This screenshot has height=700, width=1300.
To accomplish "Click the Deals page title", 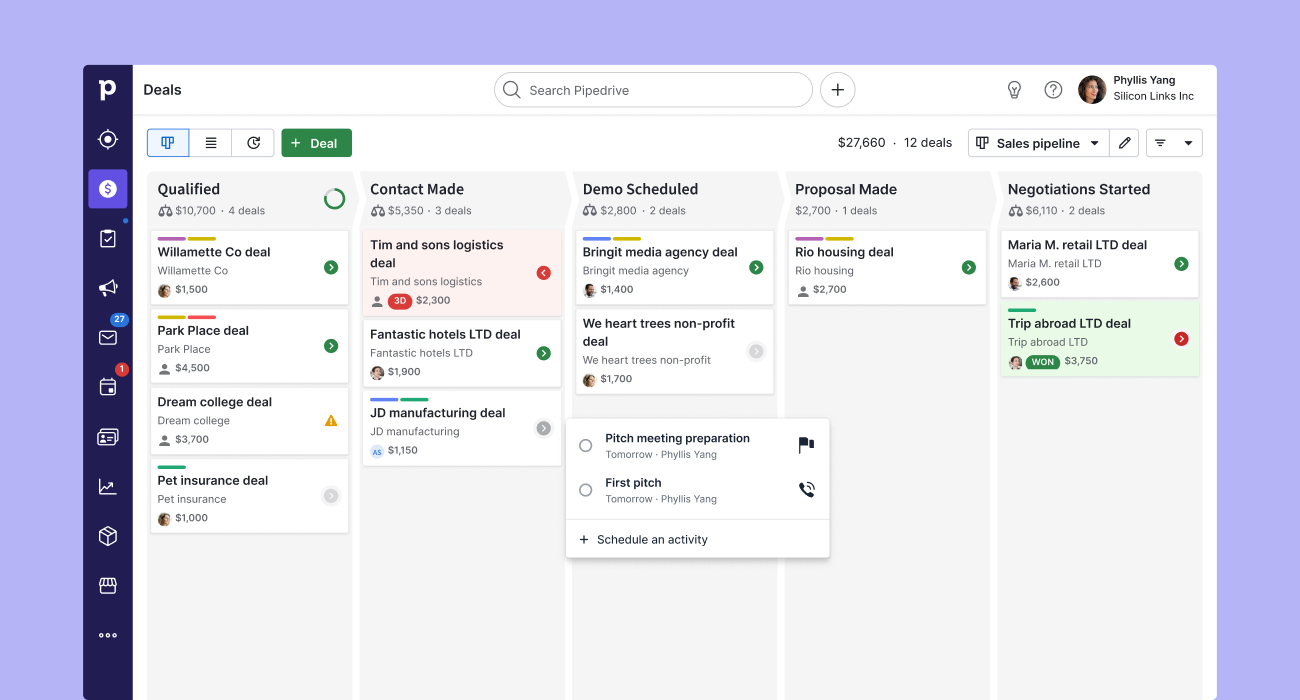I will (163, 90).
